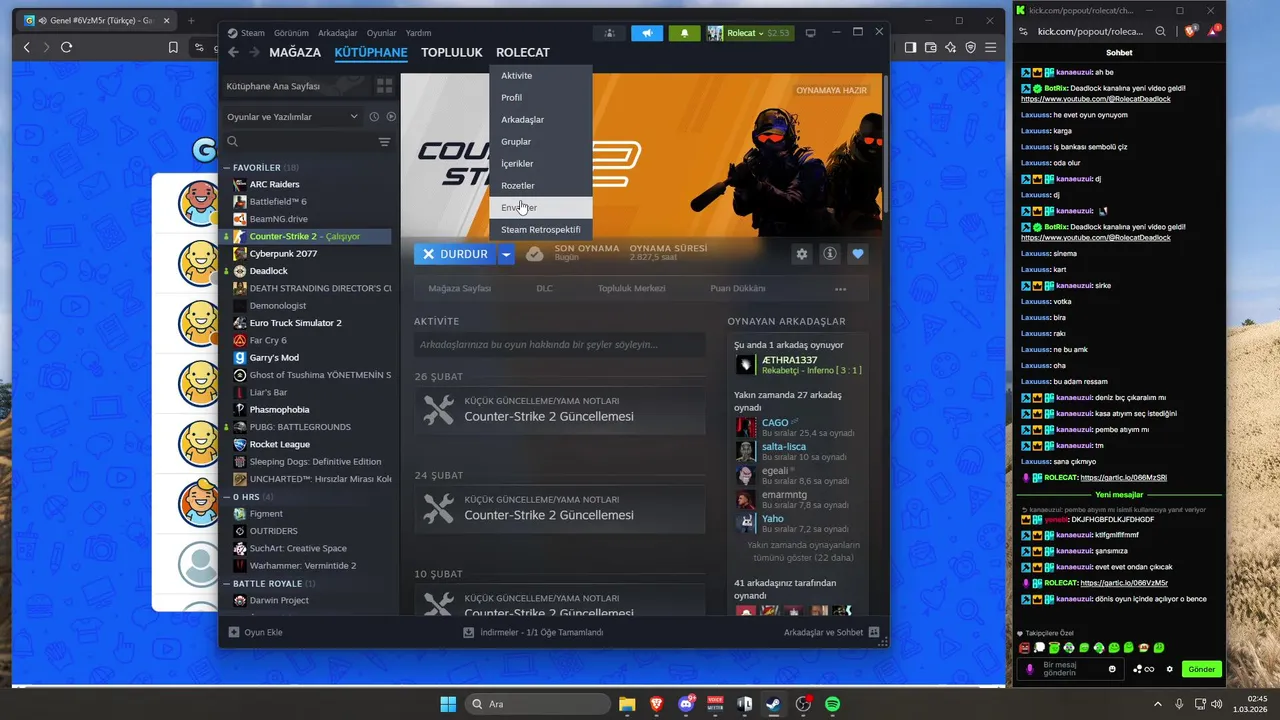The image size is (1280, 720).
Task: Open Kick chat settings gear
Action: pos(1169,669)
